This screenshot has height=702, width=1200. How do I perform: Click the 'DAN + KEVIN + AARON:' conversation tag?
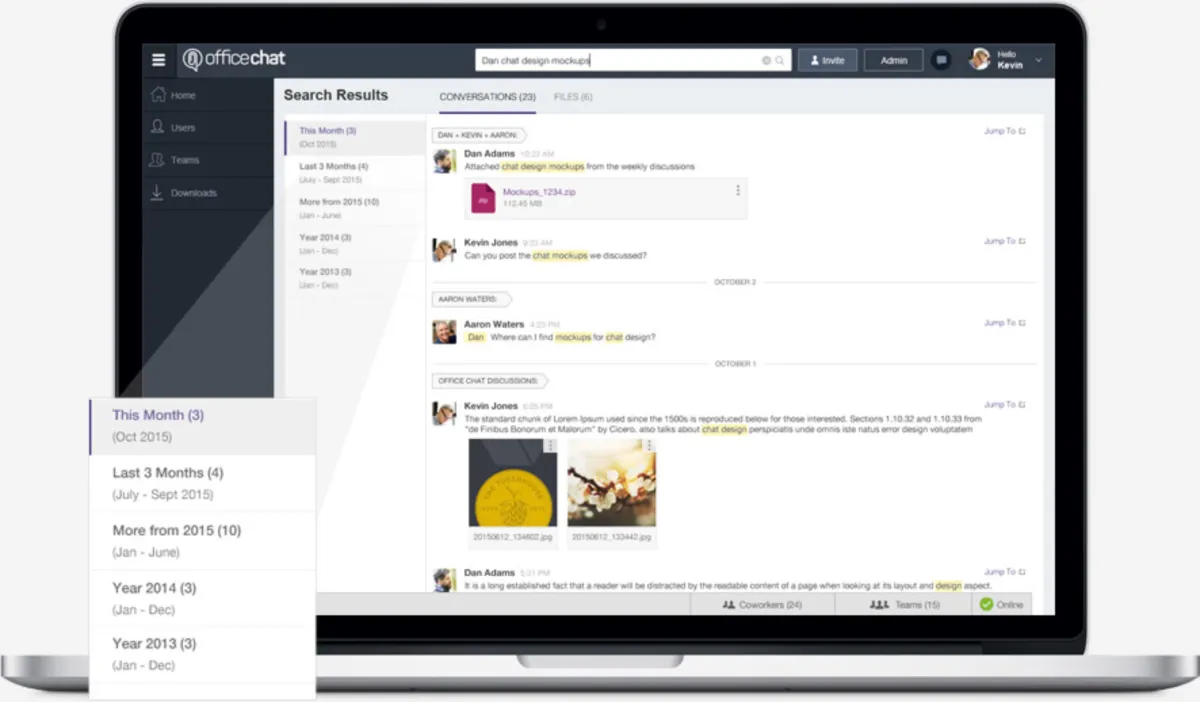(x=479, y=135)
